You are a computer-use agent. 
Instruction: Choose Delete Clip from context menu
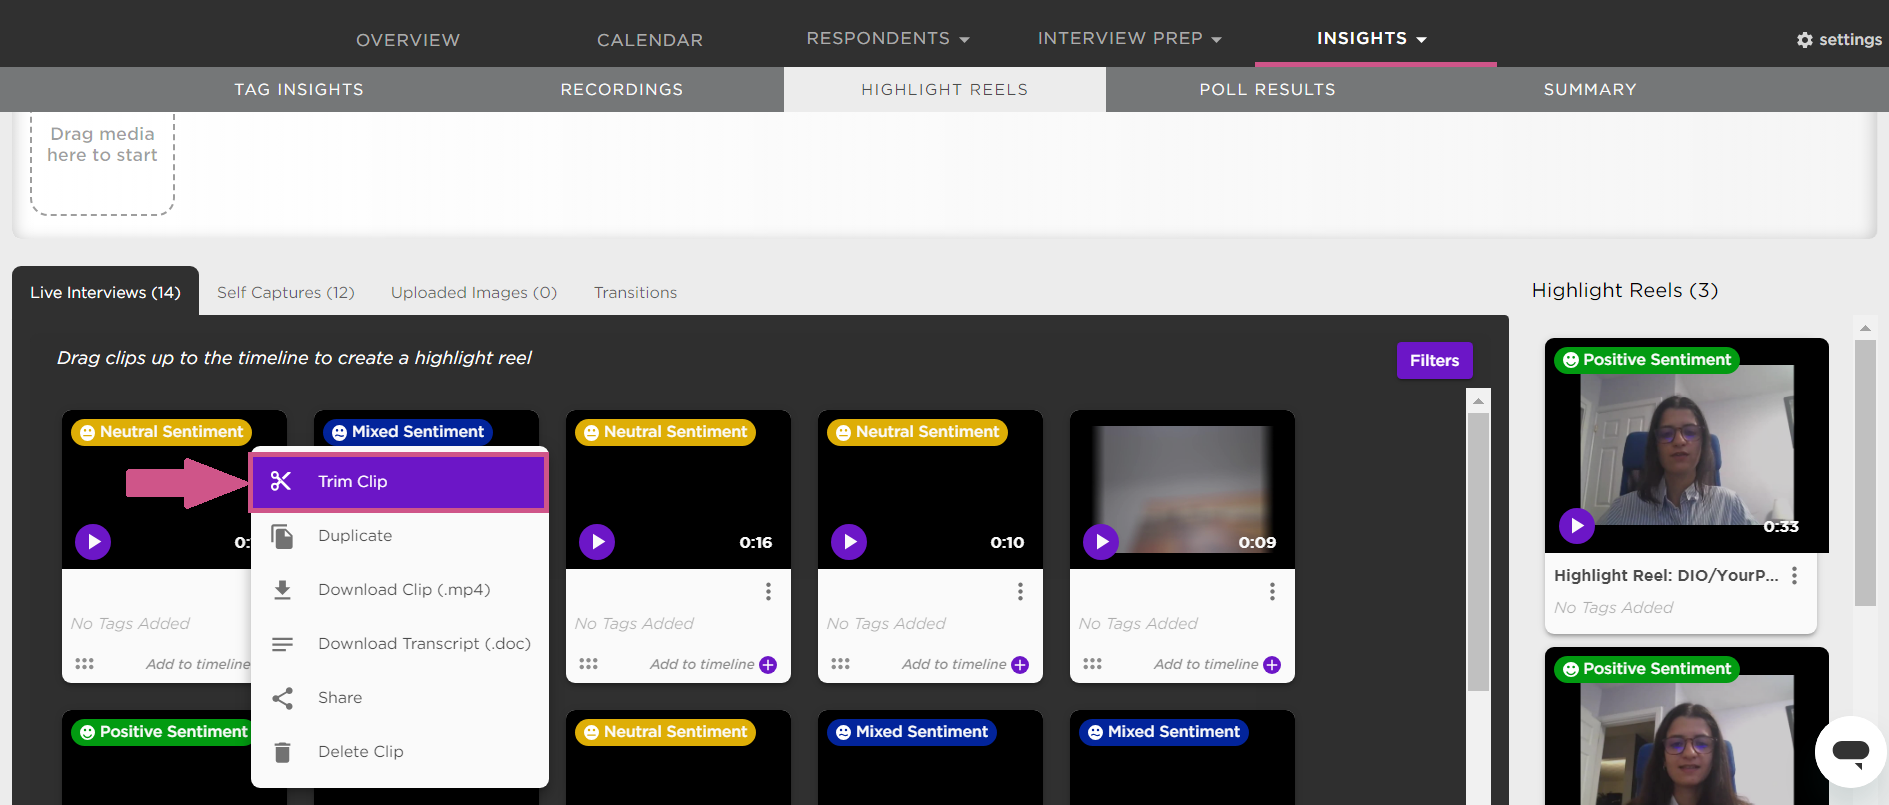[x=399, y=752]
